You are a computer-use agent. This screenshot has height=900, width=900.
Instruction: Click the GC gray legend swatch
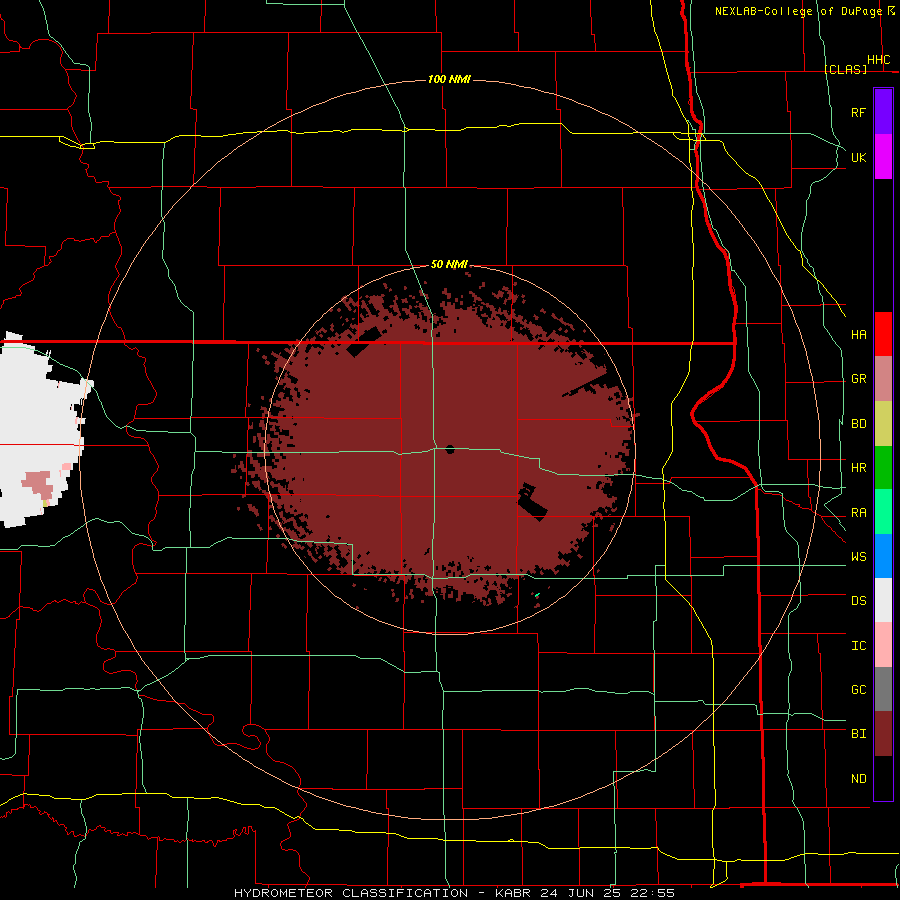(883, 689)
